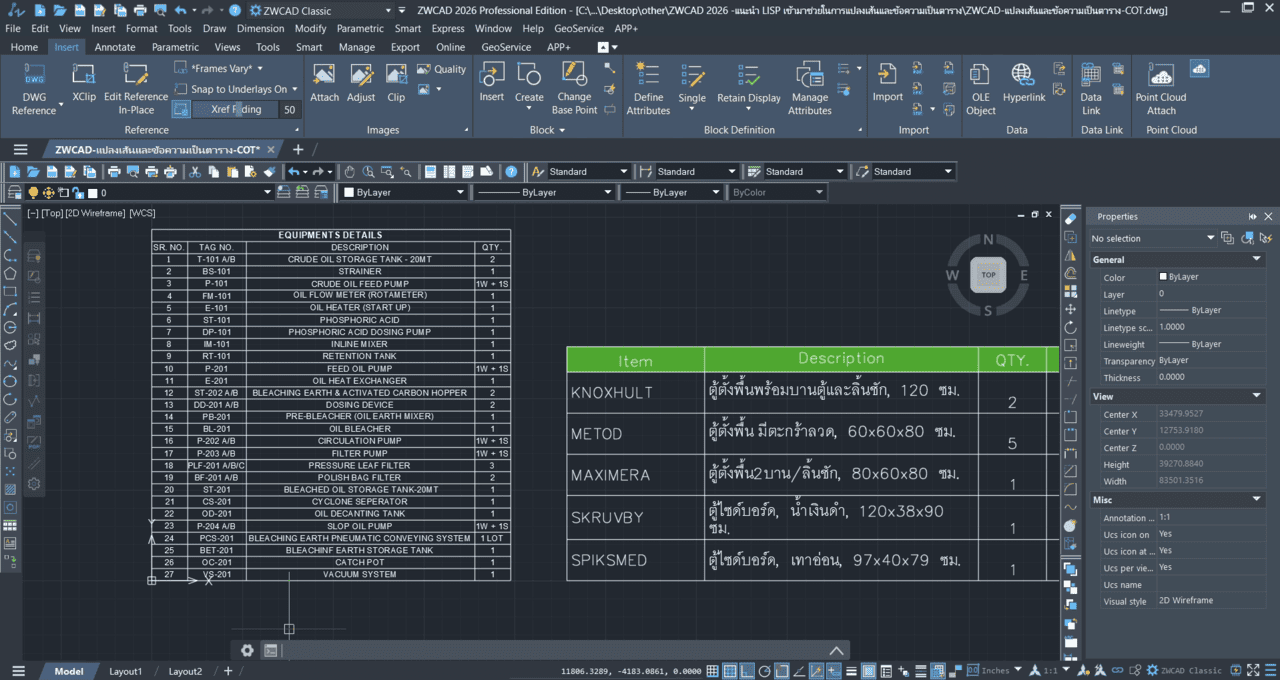This screenshot has width=1280, height=680.
Task: Open the Define Attributes tool
Action: [648, 76]
